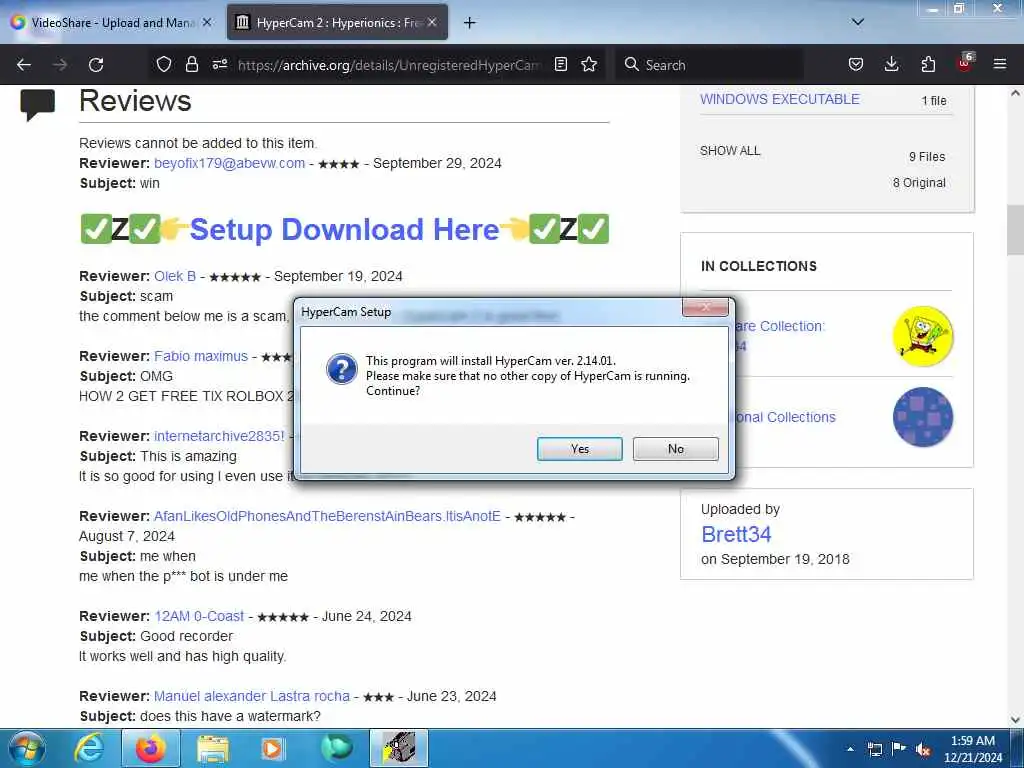This screenshot has width=1024, height=768.
Task: Open internetarchive2835! reviewer profile
Action: (219, 436)
